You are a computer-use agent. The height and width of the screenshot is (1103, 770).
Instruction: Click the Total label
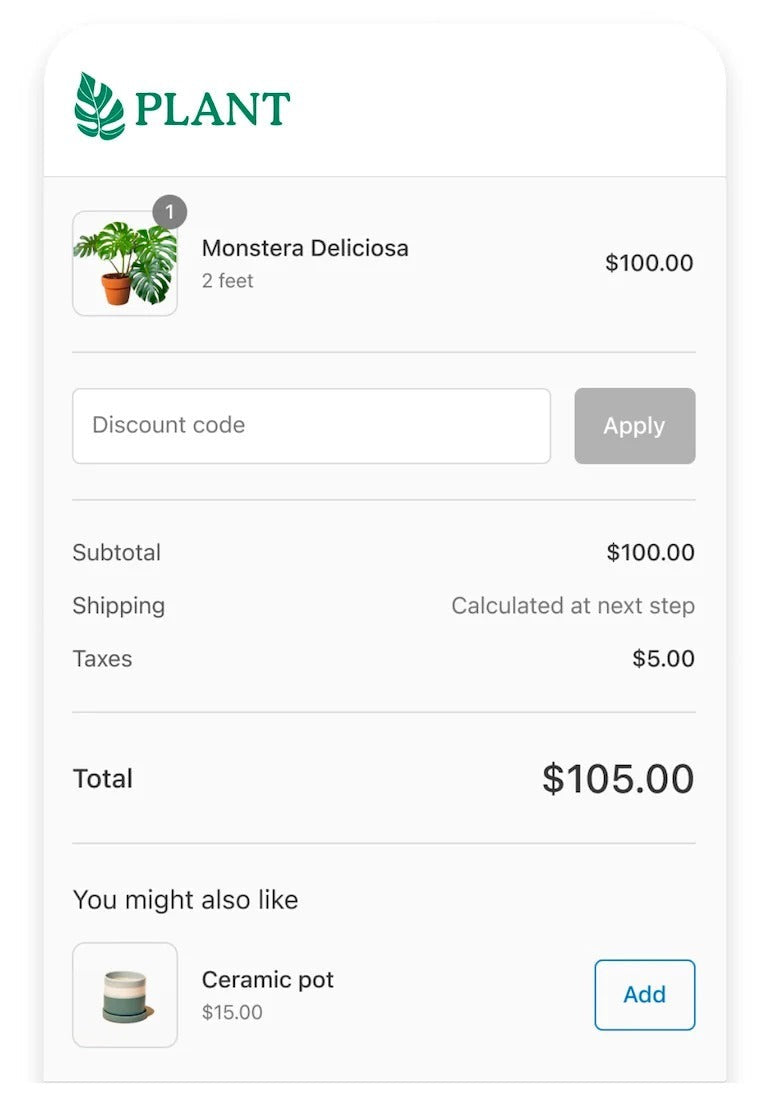pyautogui.click(x=103, y=779)
